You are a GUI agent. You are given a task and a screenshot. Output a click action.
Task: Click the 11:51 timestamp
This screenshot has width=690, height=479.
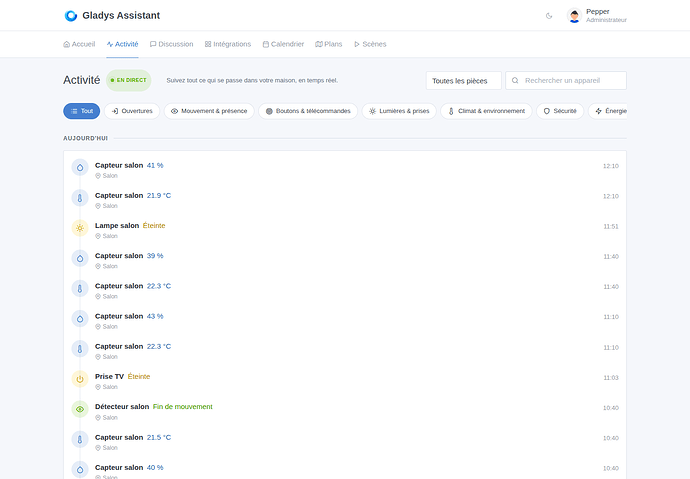coord(611,227)
